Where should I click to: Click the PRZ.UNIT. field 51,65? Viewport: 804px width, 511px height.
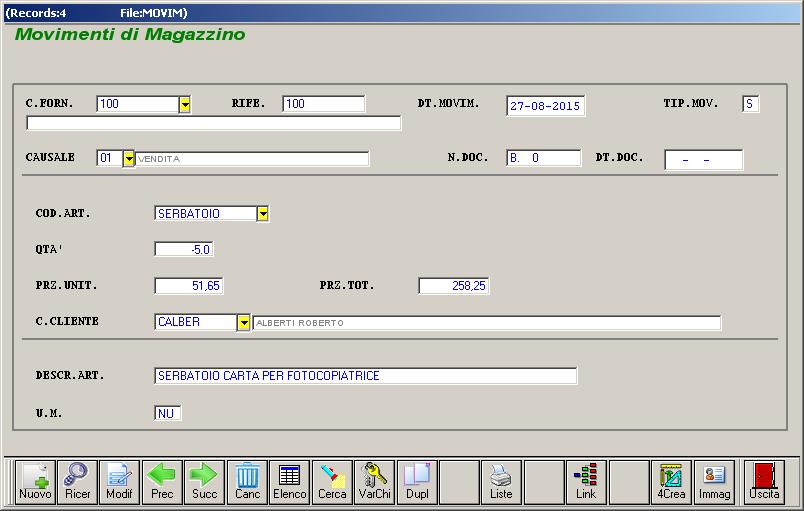[189, 285]
